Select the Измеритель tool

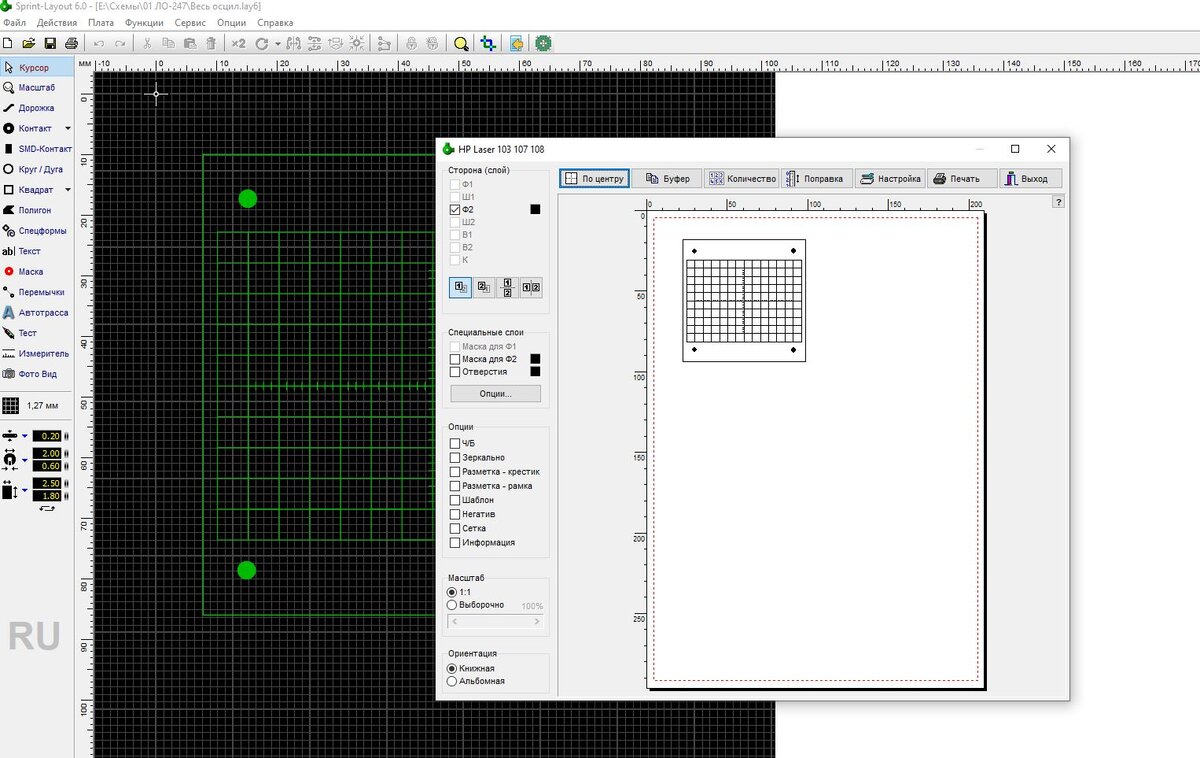pos(37,353)
